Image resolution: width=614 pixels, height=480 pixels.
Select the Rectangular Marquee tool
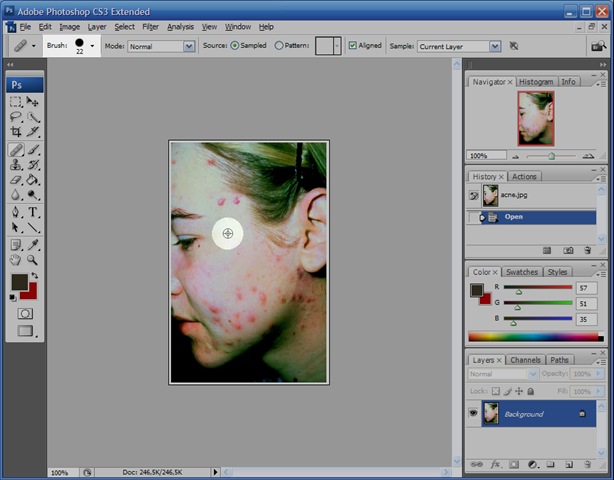click(x=16, y=102)
